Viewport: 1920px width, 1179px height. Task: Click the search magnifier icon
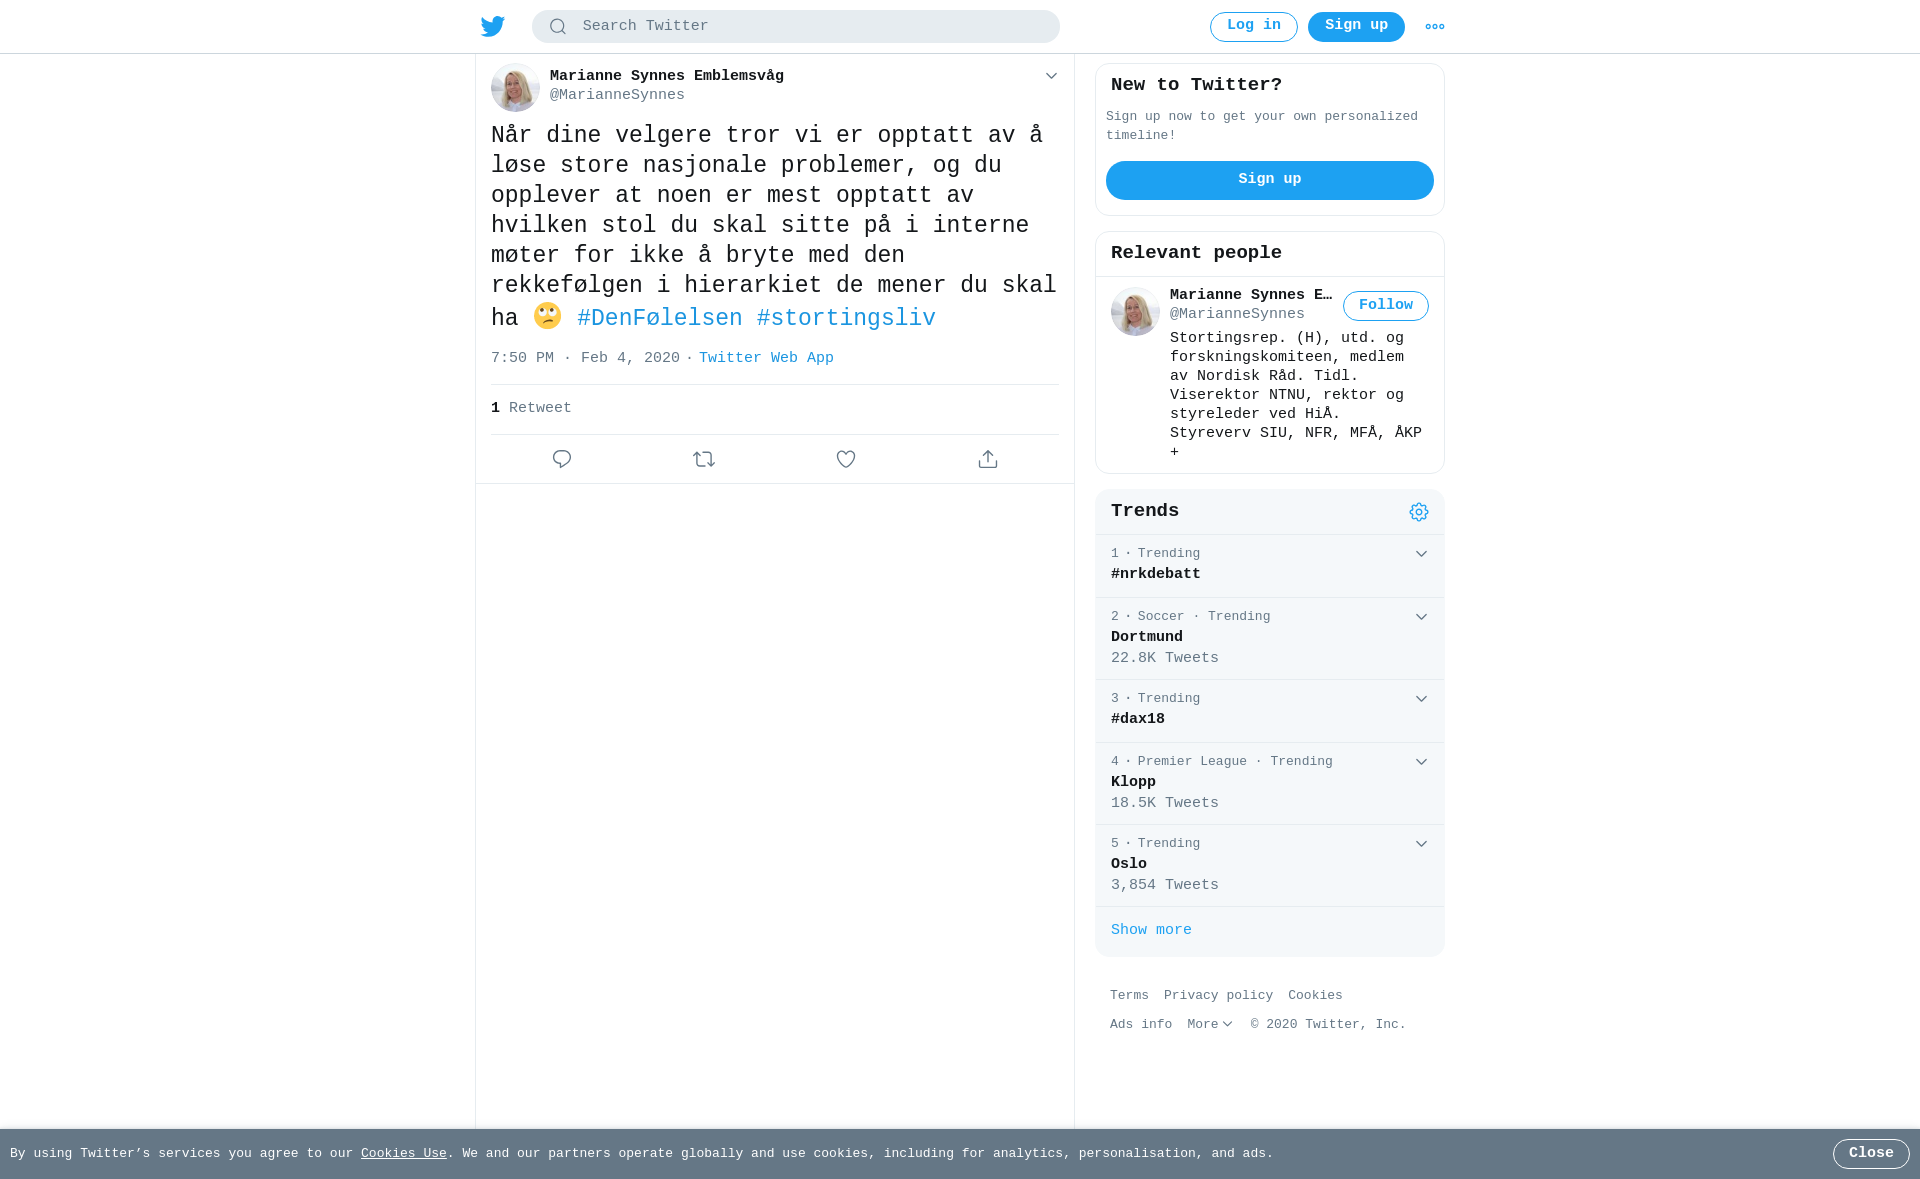click(x=558, y=27)
